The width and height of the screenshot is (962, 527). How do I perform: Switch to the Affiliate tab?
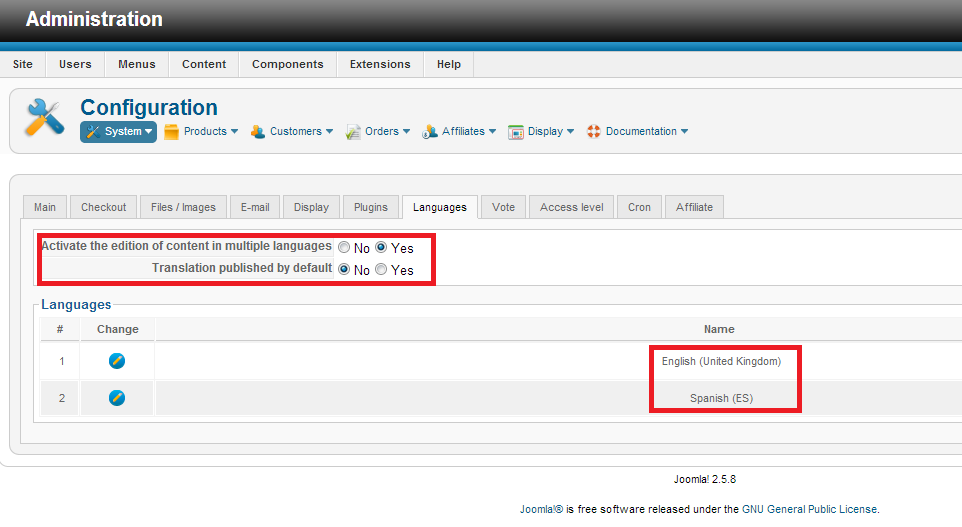pyautogui.click(x=695, y=207)
